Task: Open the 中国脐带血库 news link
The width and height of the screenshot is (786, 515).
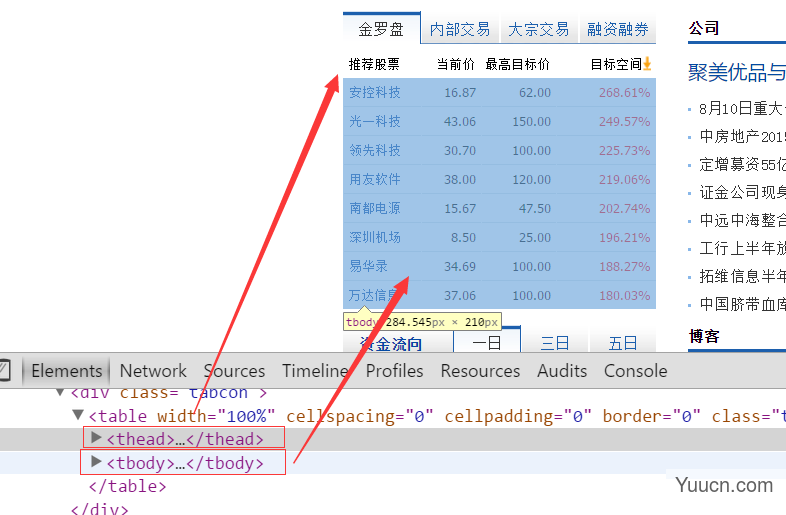Action: 742,304
